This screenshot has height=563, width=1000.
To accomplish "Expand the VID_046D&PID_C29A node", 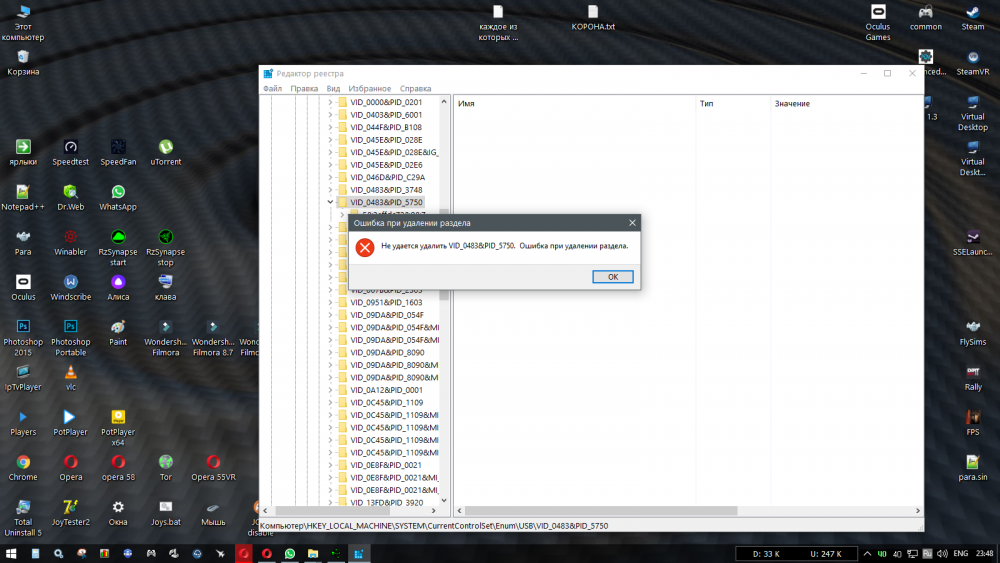I will pos(330,177).
